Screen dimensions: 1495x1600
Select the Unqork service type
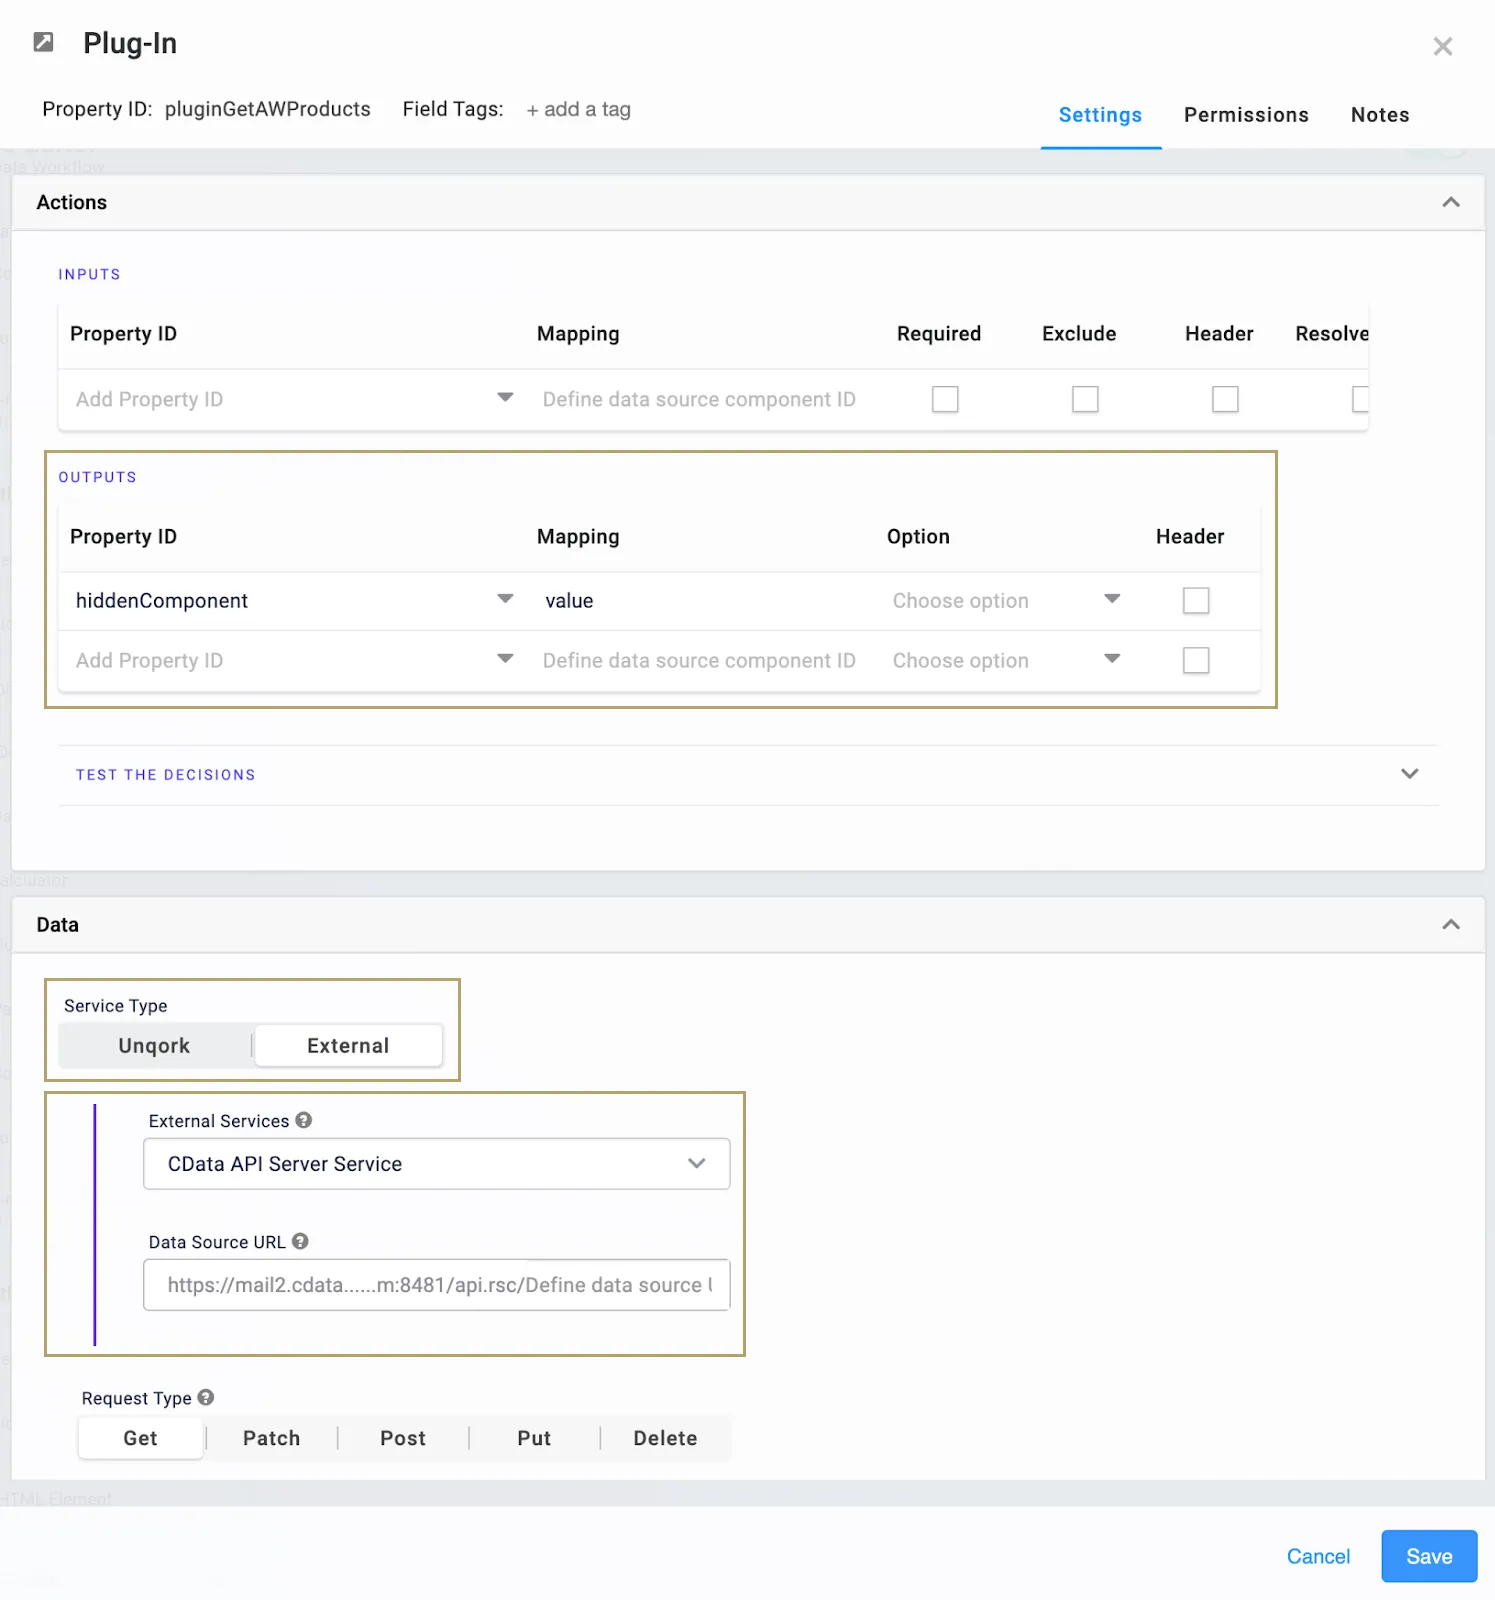pos(154,1046)
